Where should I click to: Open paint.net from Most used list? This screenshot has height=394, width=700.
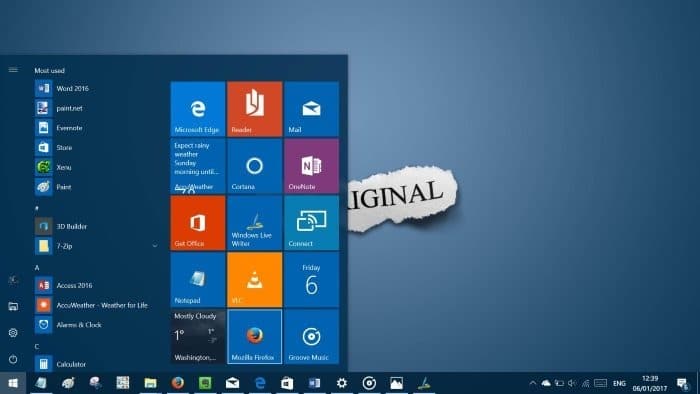coord(97,108)
